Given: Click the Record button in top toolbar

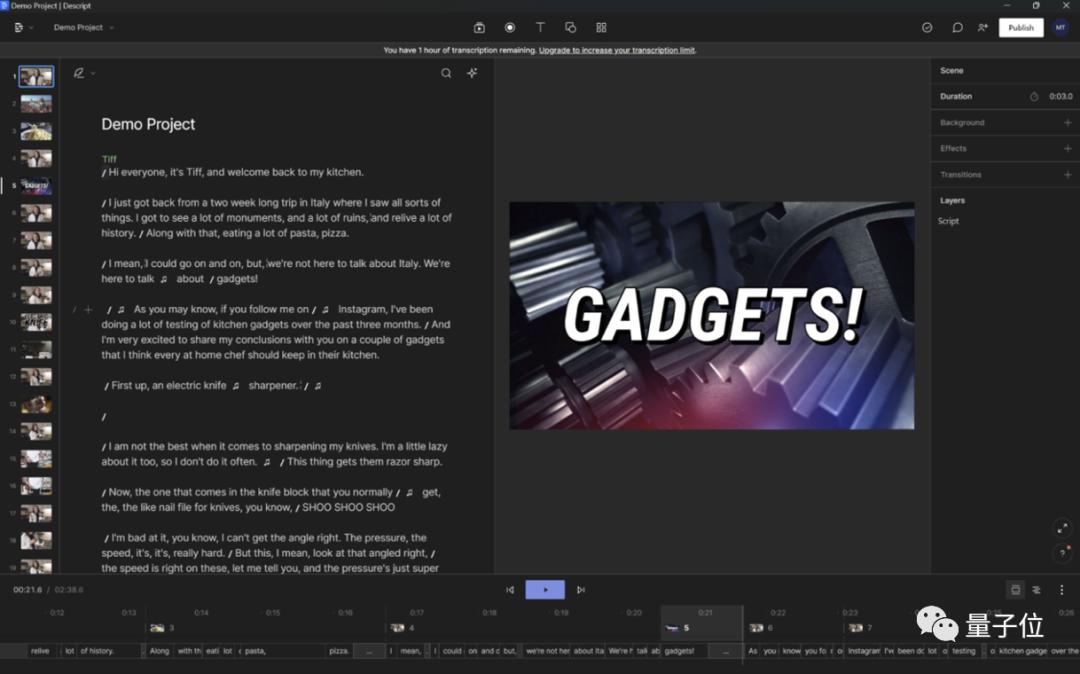Looking at the screenshot, I should pyautogui.click(x=510, y=28).
